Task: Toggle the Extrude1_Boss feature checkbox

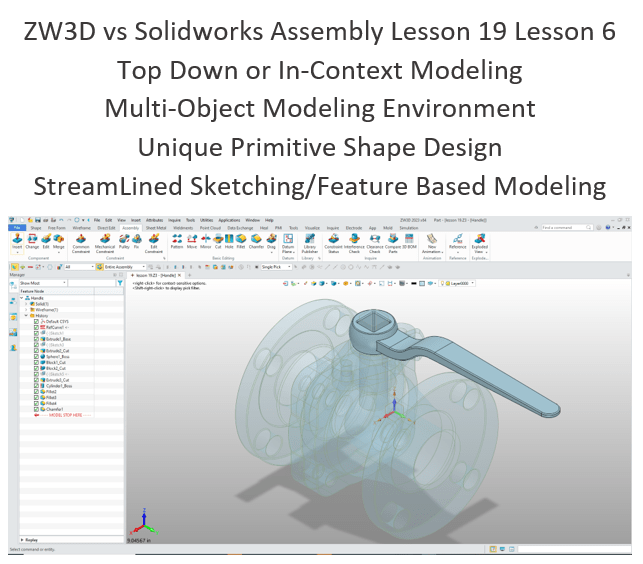Action: pyautogui.click(x=37, y=339)
